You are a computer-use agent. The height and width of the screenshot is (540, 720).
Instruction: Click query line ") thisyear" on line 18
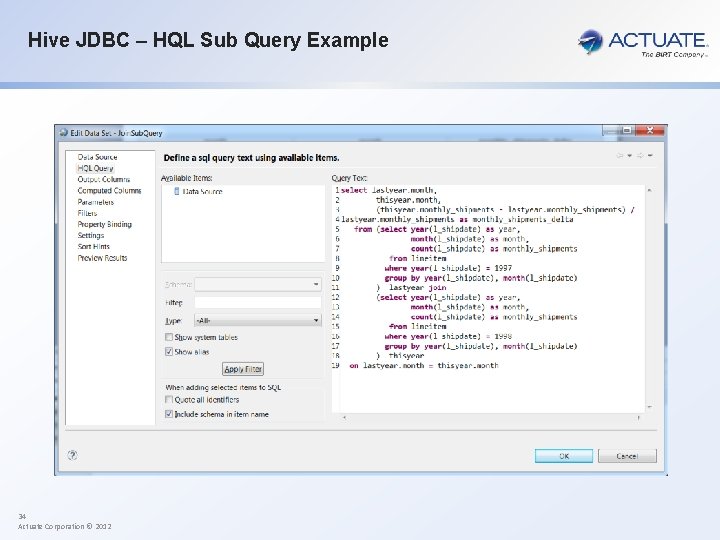click(400, 356)
